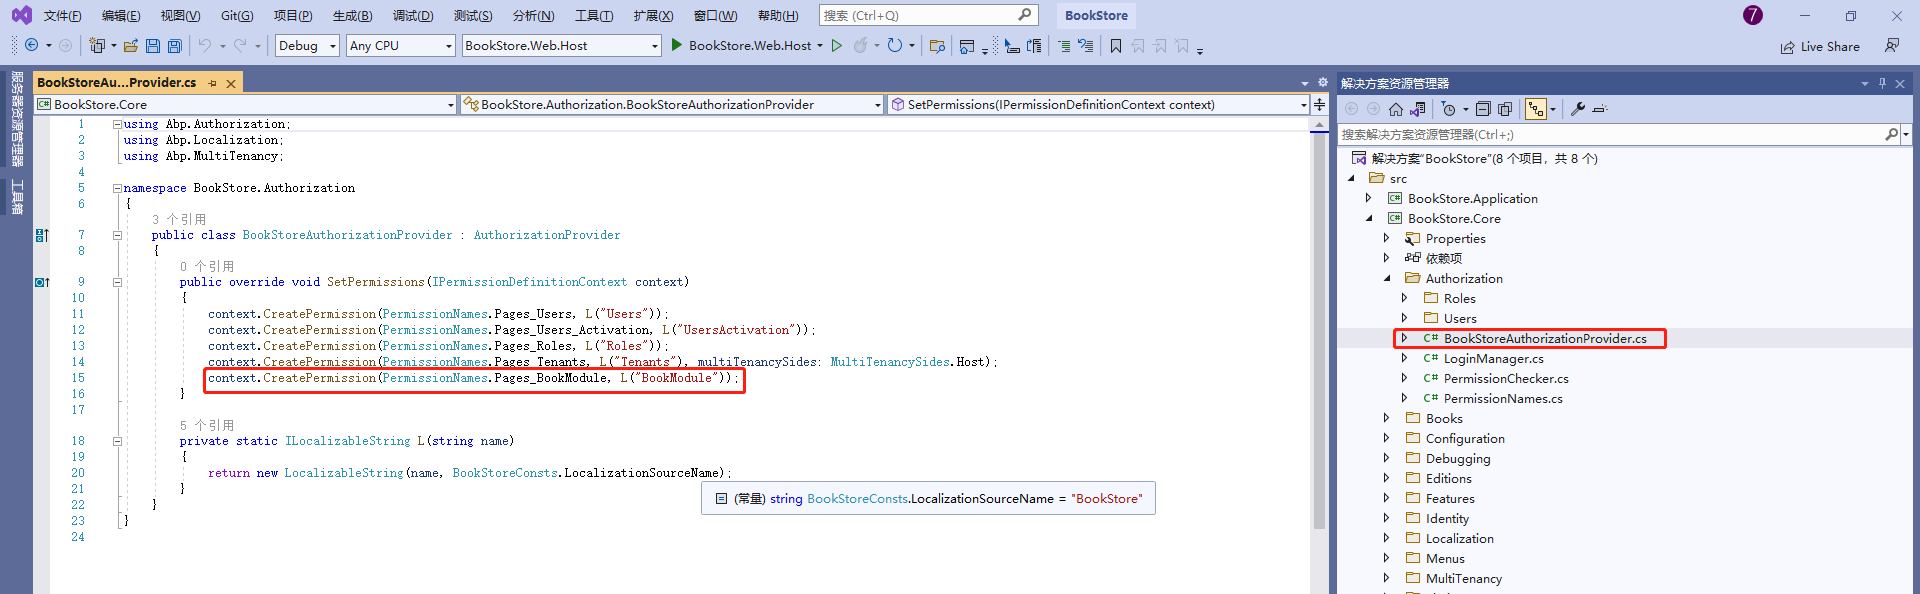
Task: Save the current file with Save icon
Action: pos(153,46)
